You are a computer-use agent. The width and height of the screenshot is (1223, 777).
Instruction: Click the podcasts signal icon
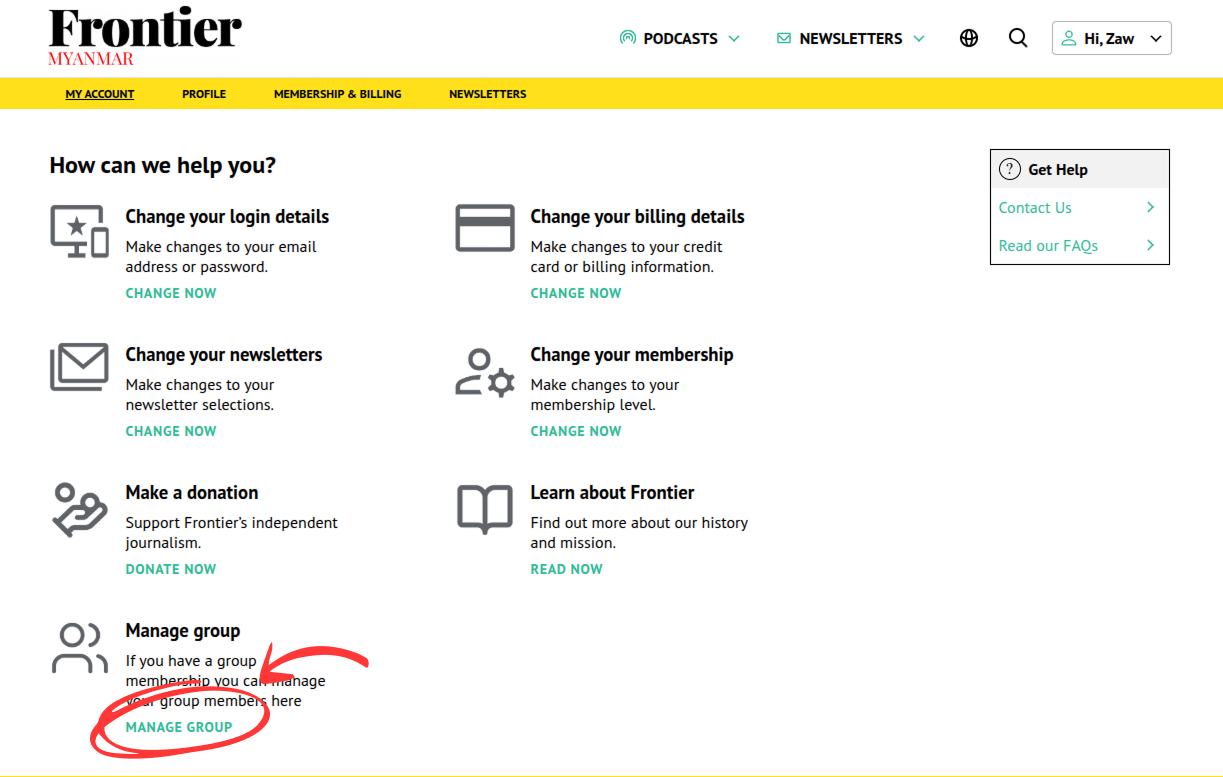click(x=627, y=38)
